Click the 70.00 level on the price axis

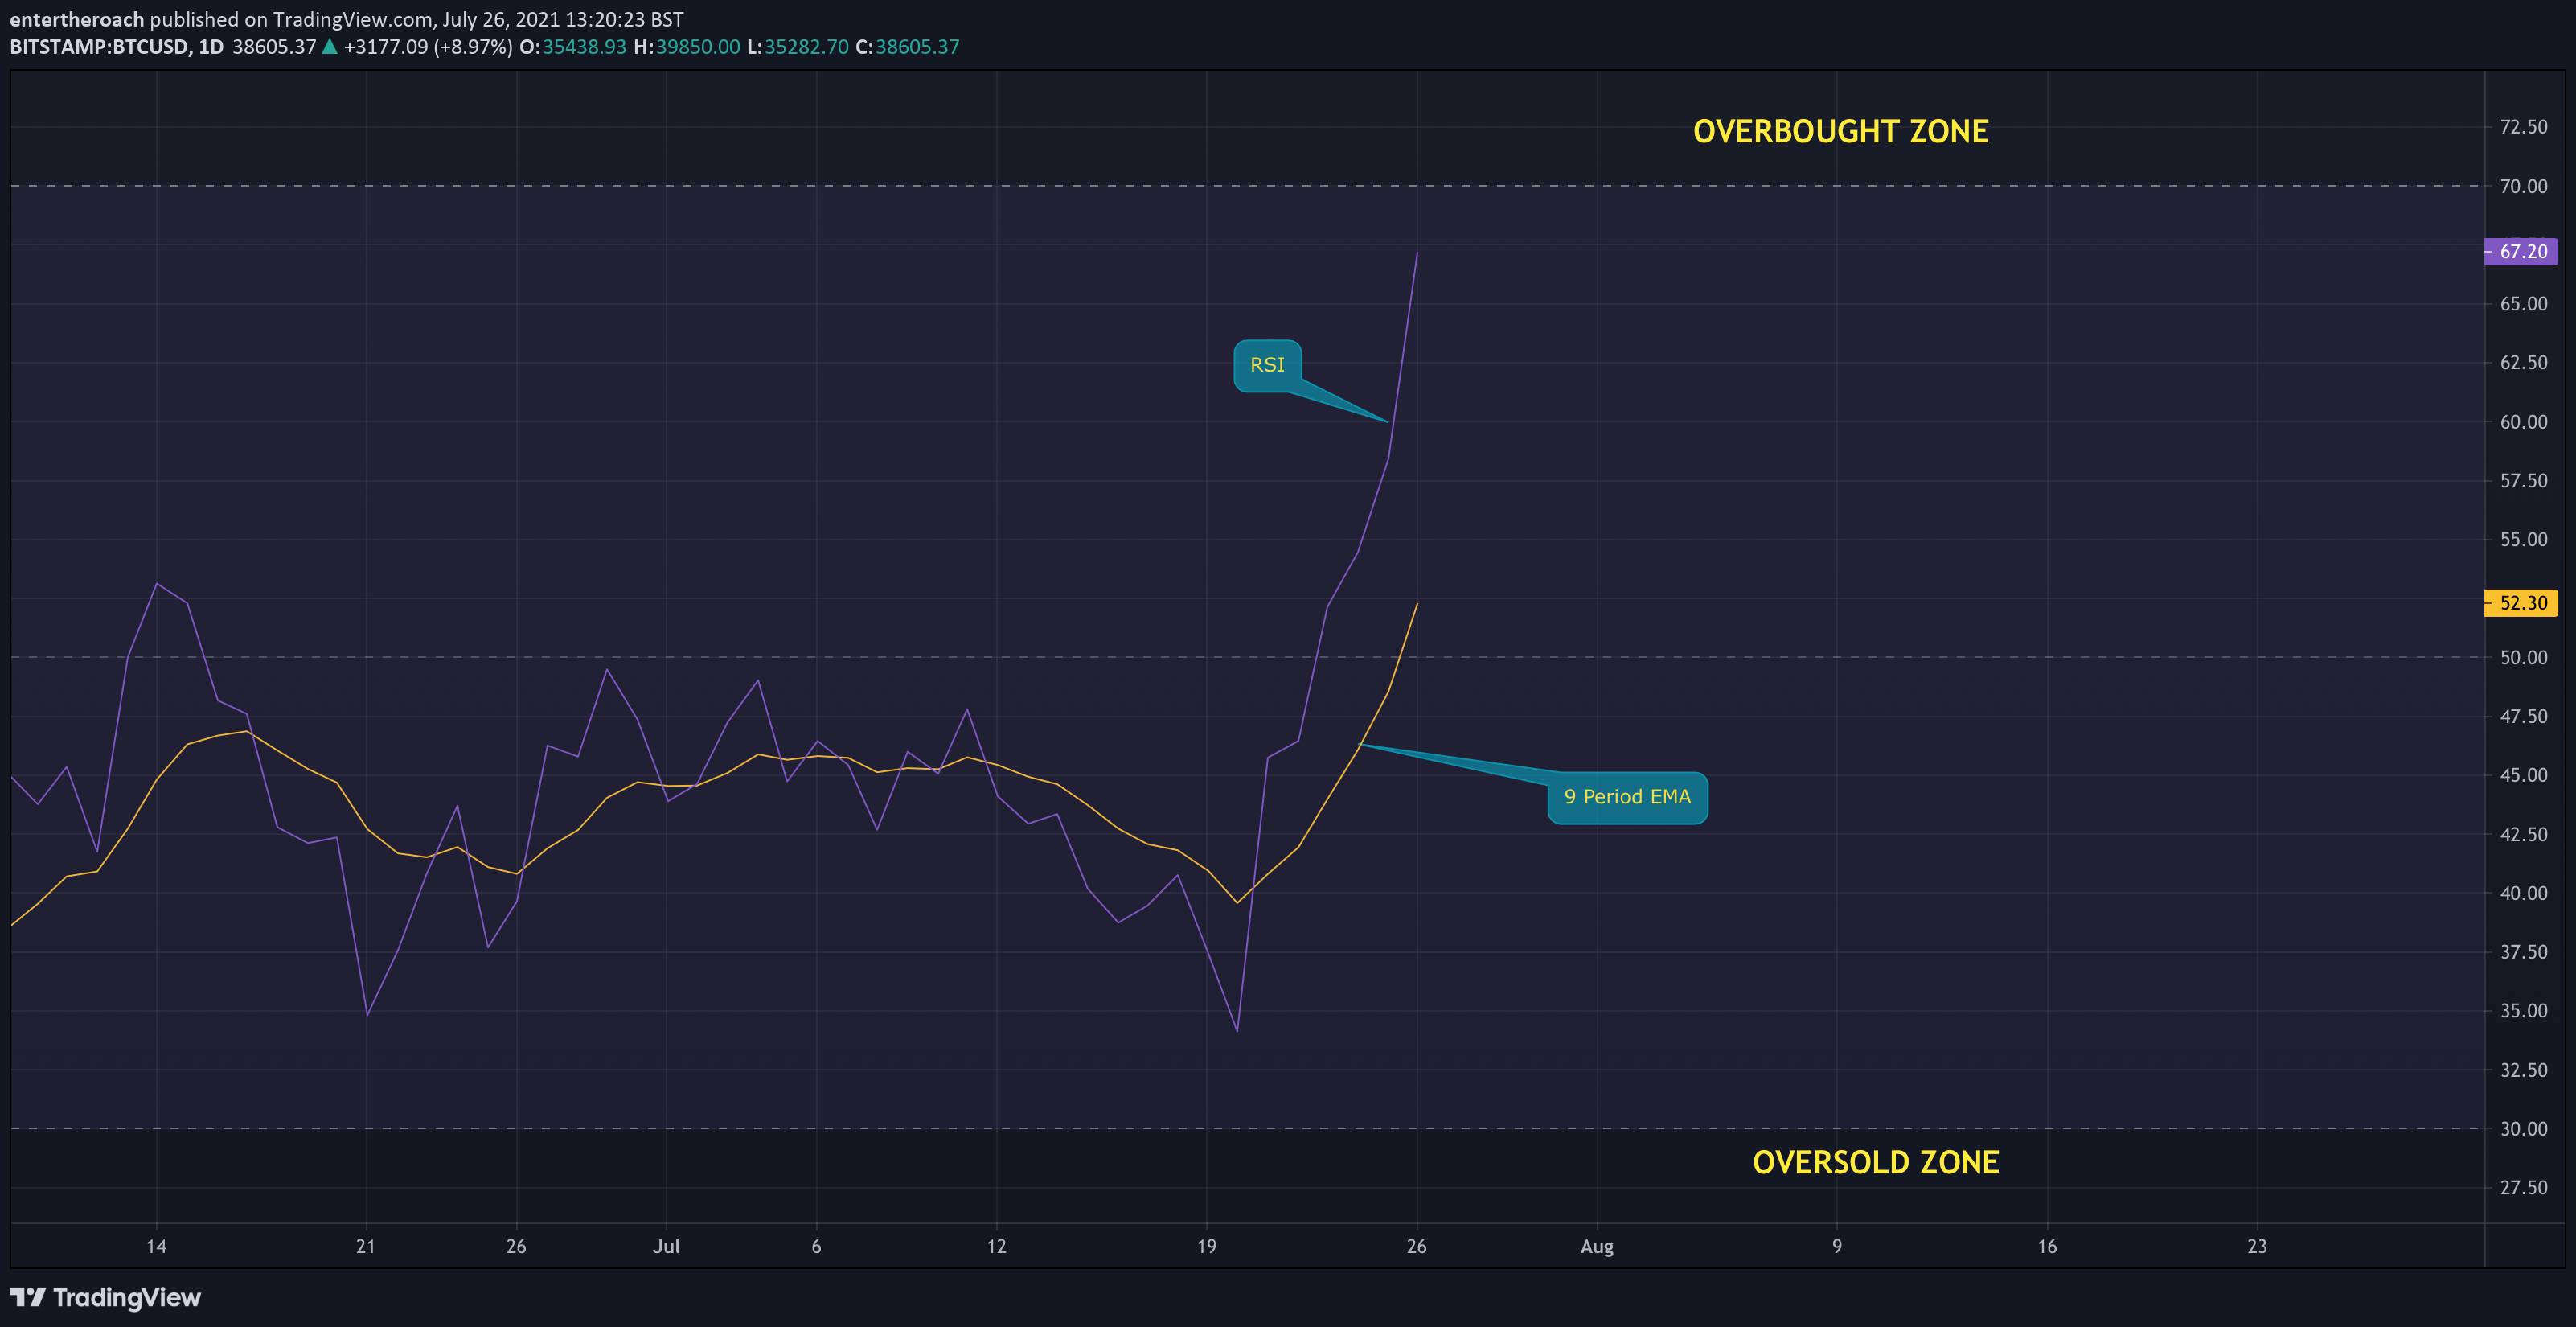(x=2523, y=186)
